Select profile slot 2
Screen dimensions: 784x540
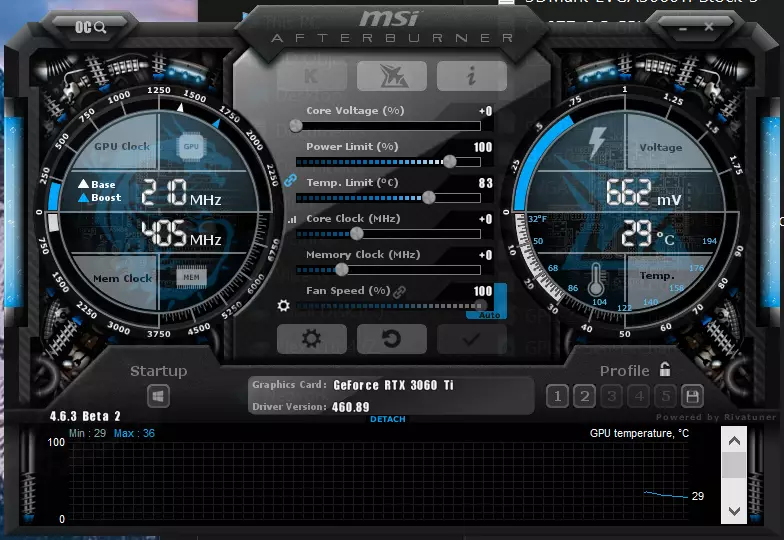pos(584,397)
